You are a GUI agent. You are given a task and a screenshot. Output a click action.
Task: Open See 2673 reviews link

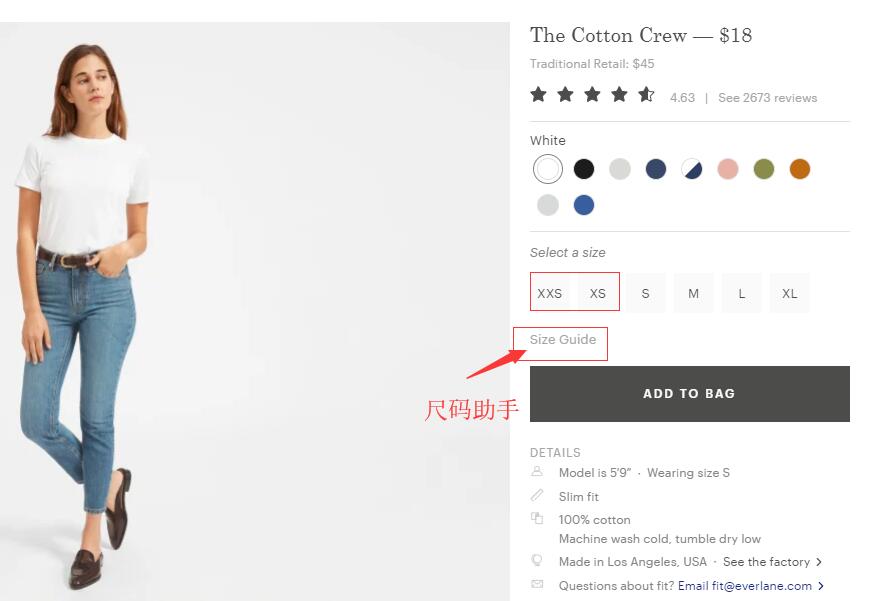click(x=767, y=98)
